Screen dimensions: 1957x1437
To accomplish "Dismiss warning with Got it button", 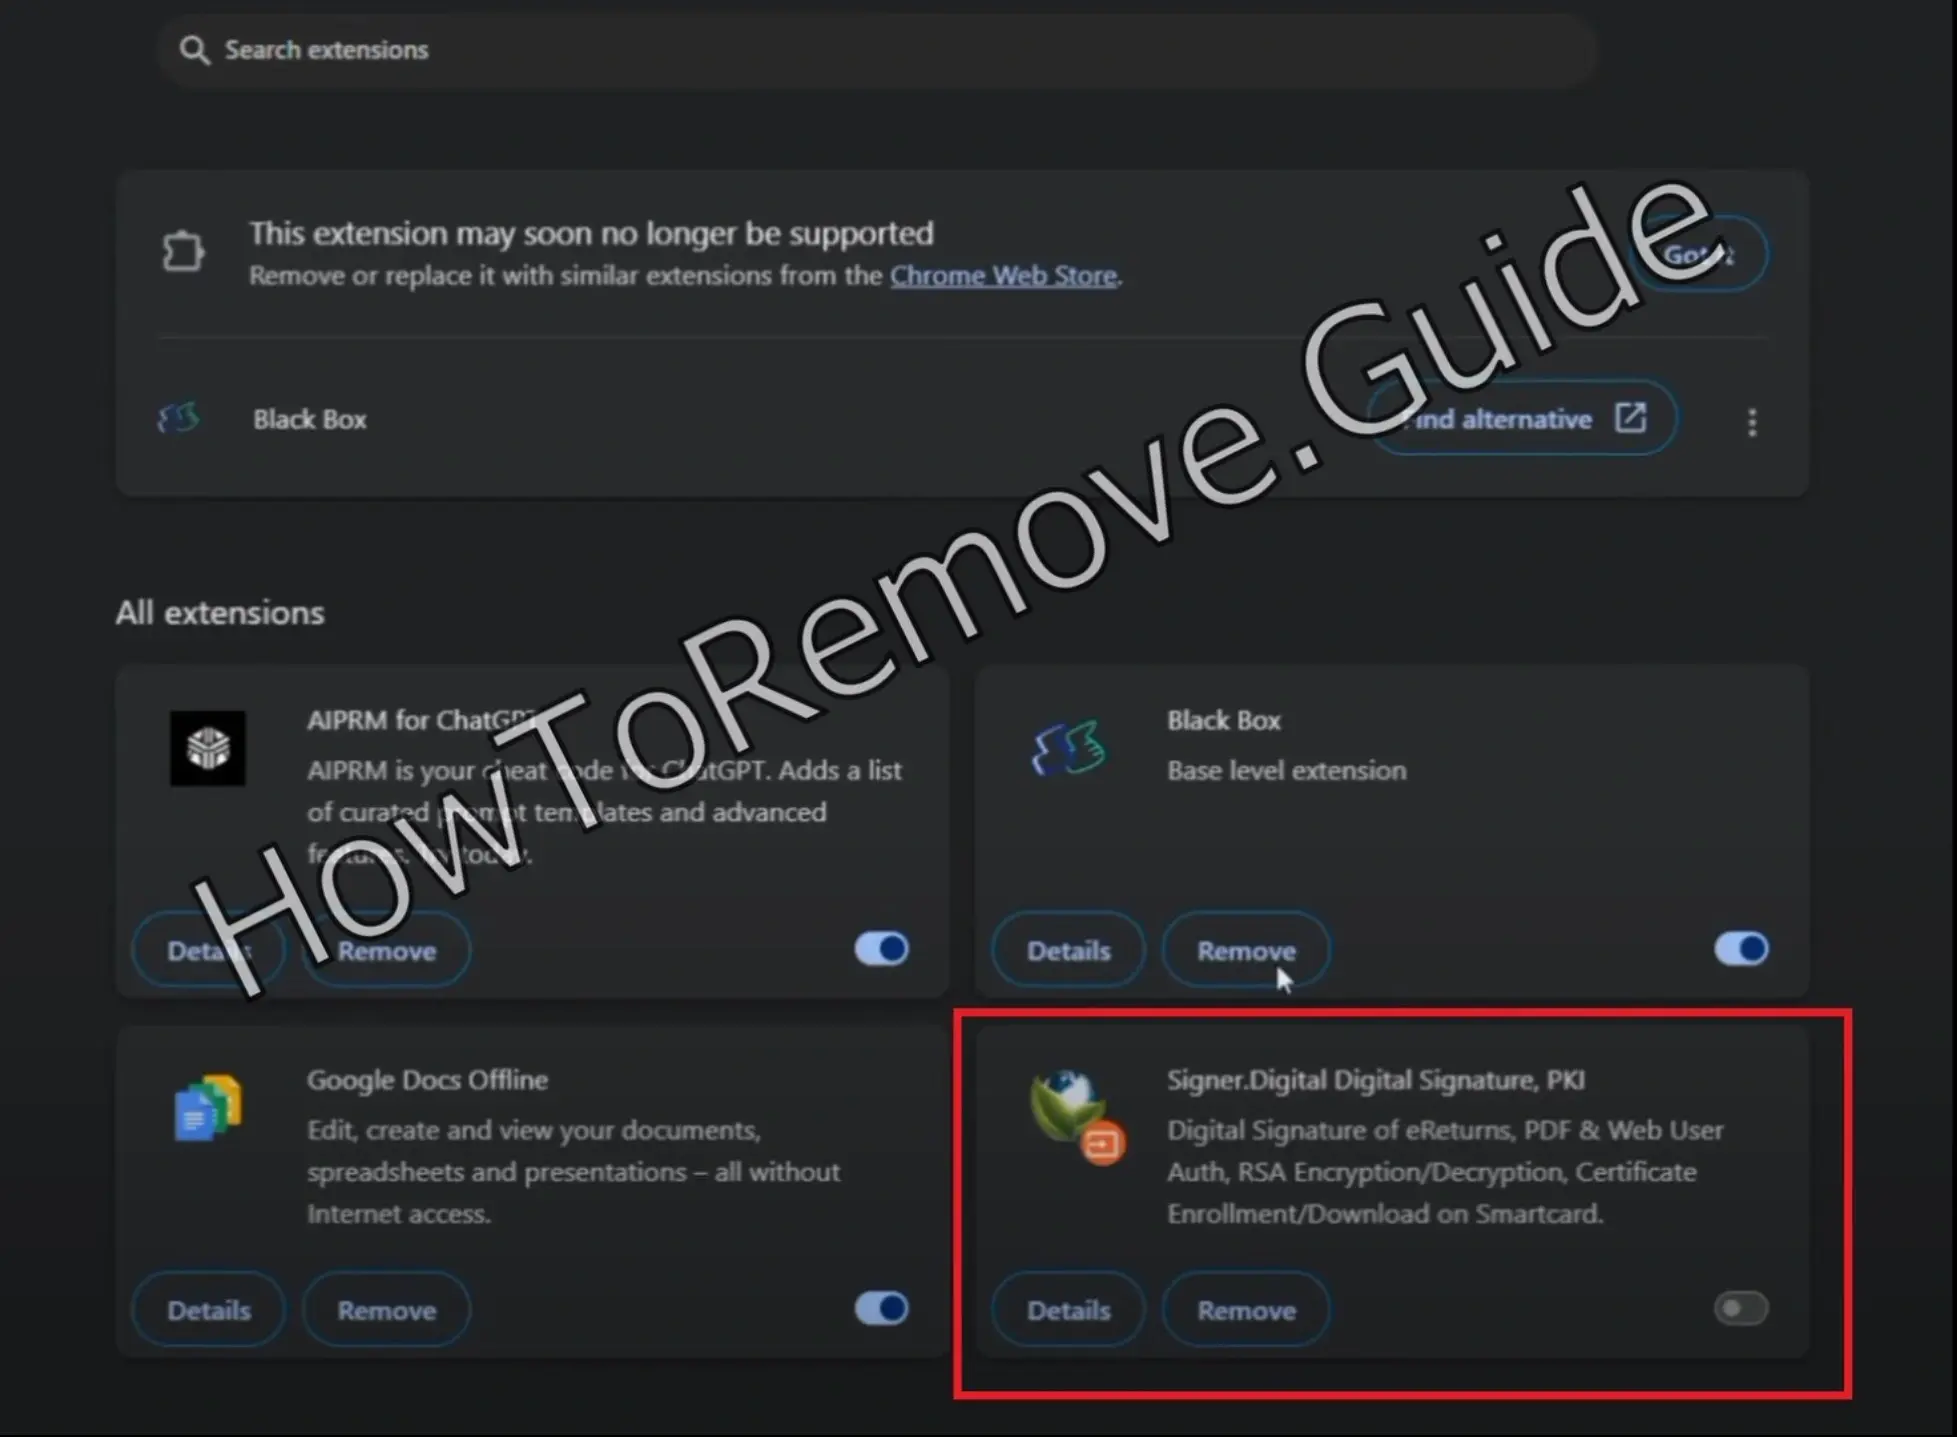I will pyautogui.click(x=1698, y=254).
